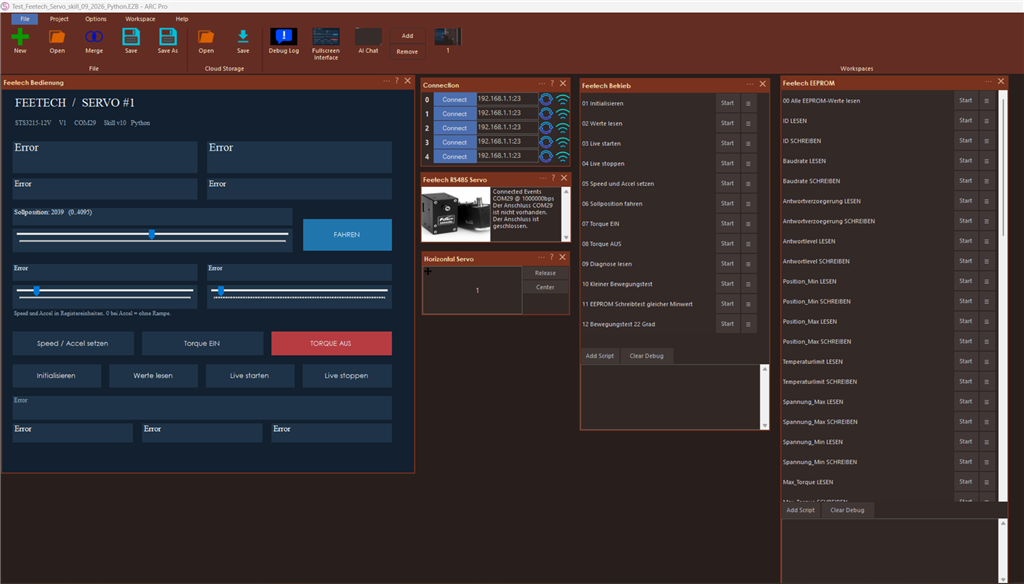Viewport: 1024px width, 584px height.
Task: Click the New project icon
Action: 20,37
